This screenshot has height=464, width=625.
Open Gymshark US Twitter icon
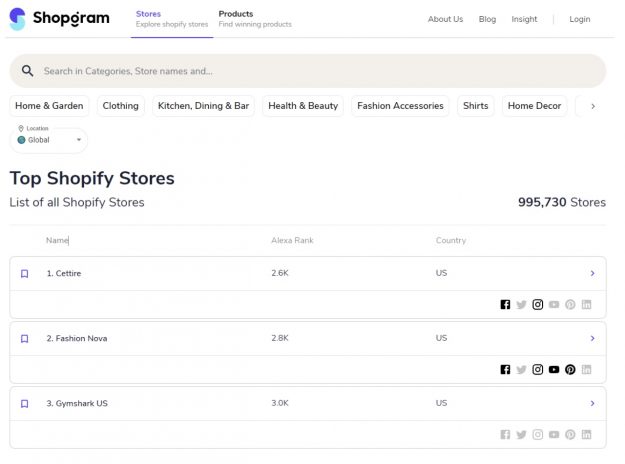tap(521, 435)
